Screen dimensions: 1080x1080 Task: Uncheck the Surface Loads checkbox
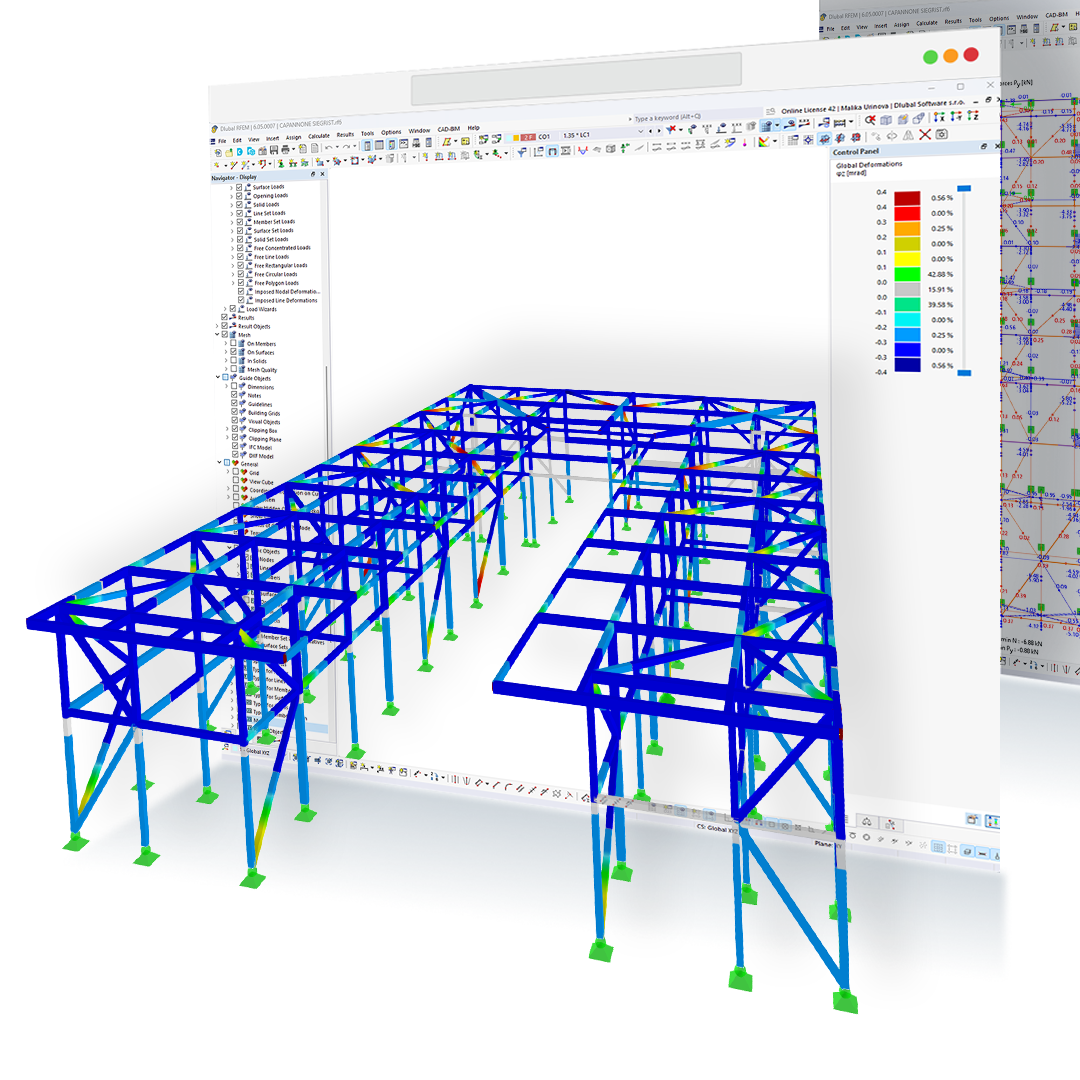click(240, 187)
